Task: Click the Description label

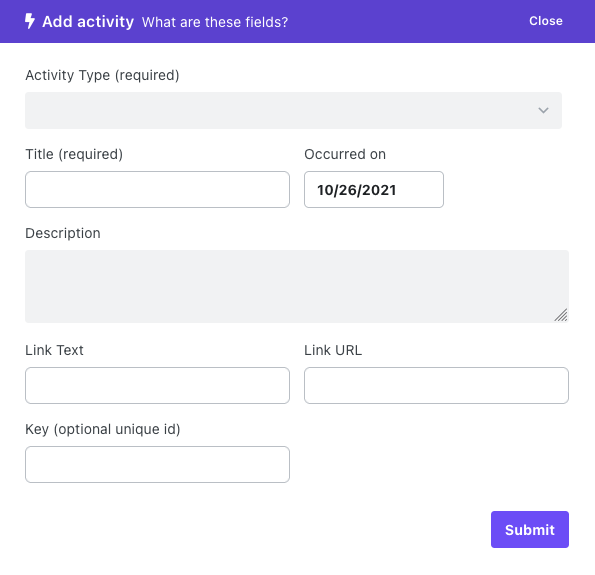Action: [63, 233]
